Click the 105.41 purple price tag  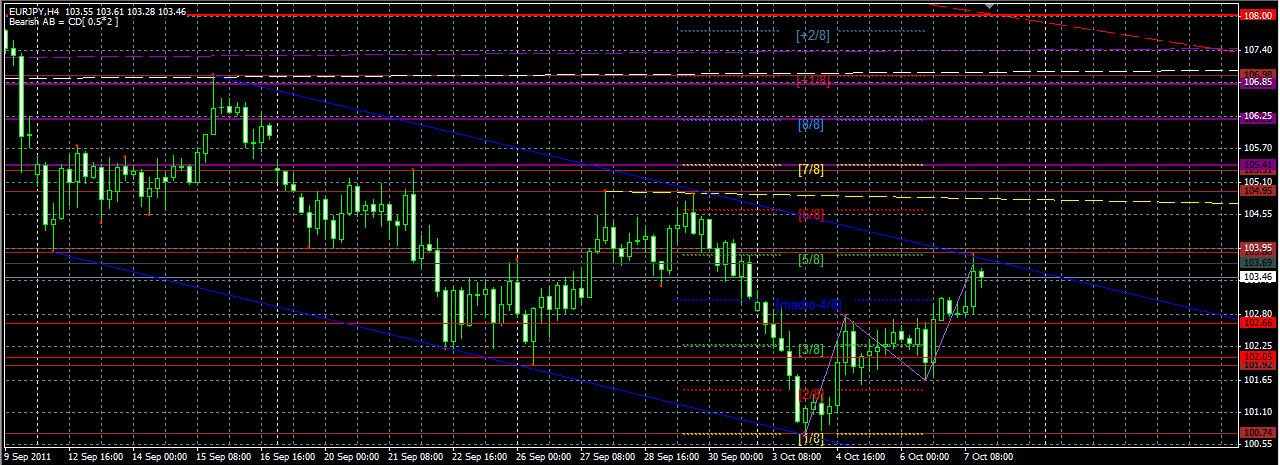pyautogui.click(x=1258, y=164)
